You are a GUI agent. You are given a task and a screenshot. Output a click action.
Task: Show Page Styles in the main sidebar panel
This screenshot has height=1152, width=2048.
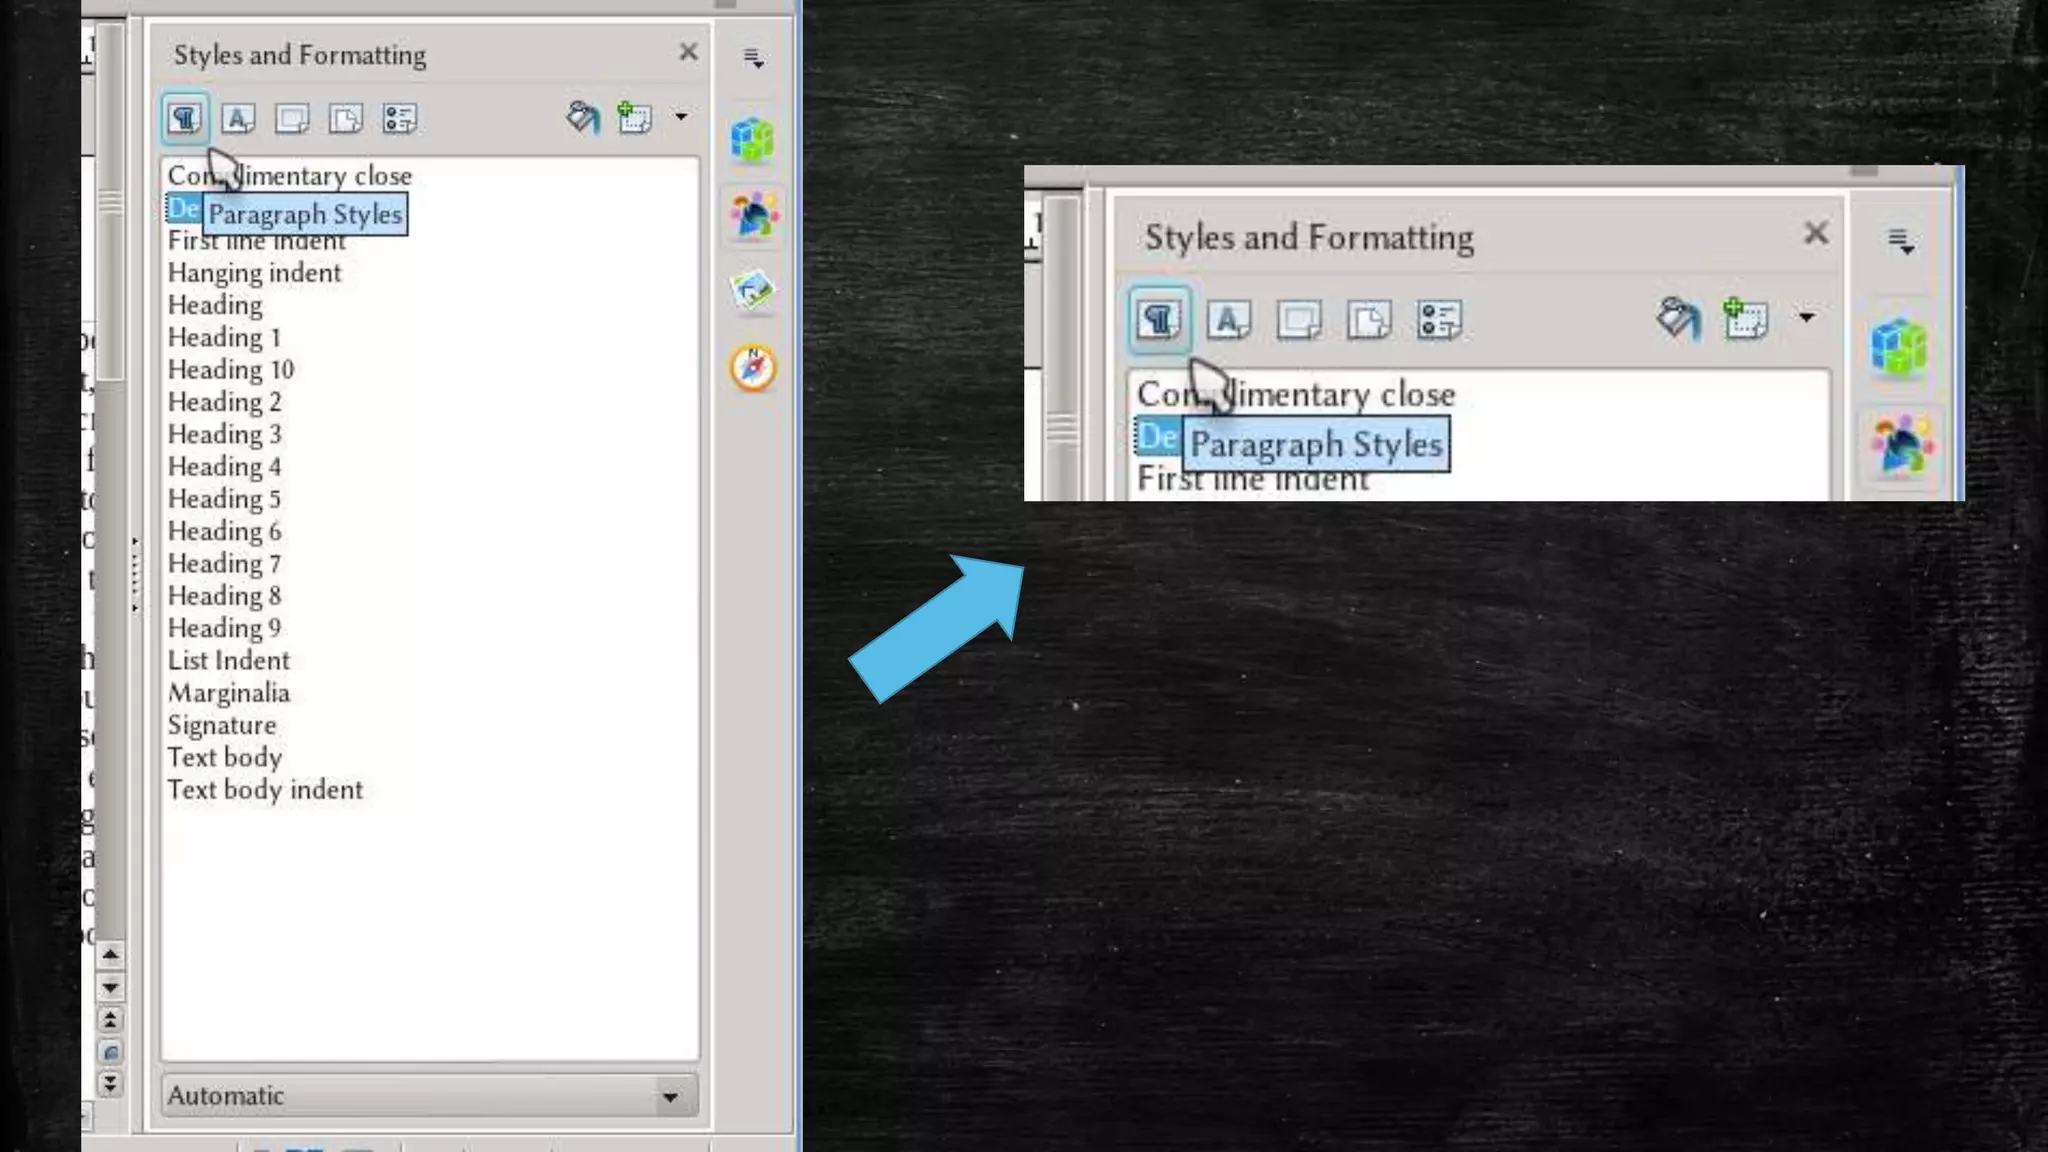[346, 119]
